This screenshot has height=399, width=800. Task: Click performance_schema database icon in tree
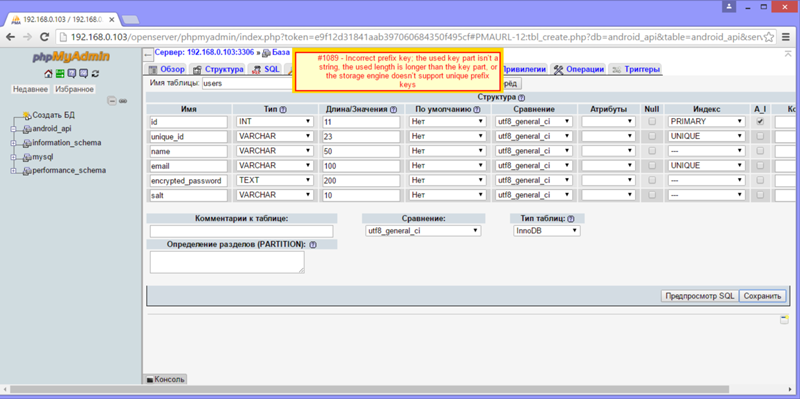click(27, 171)
